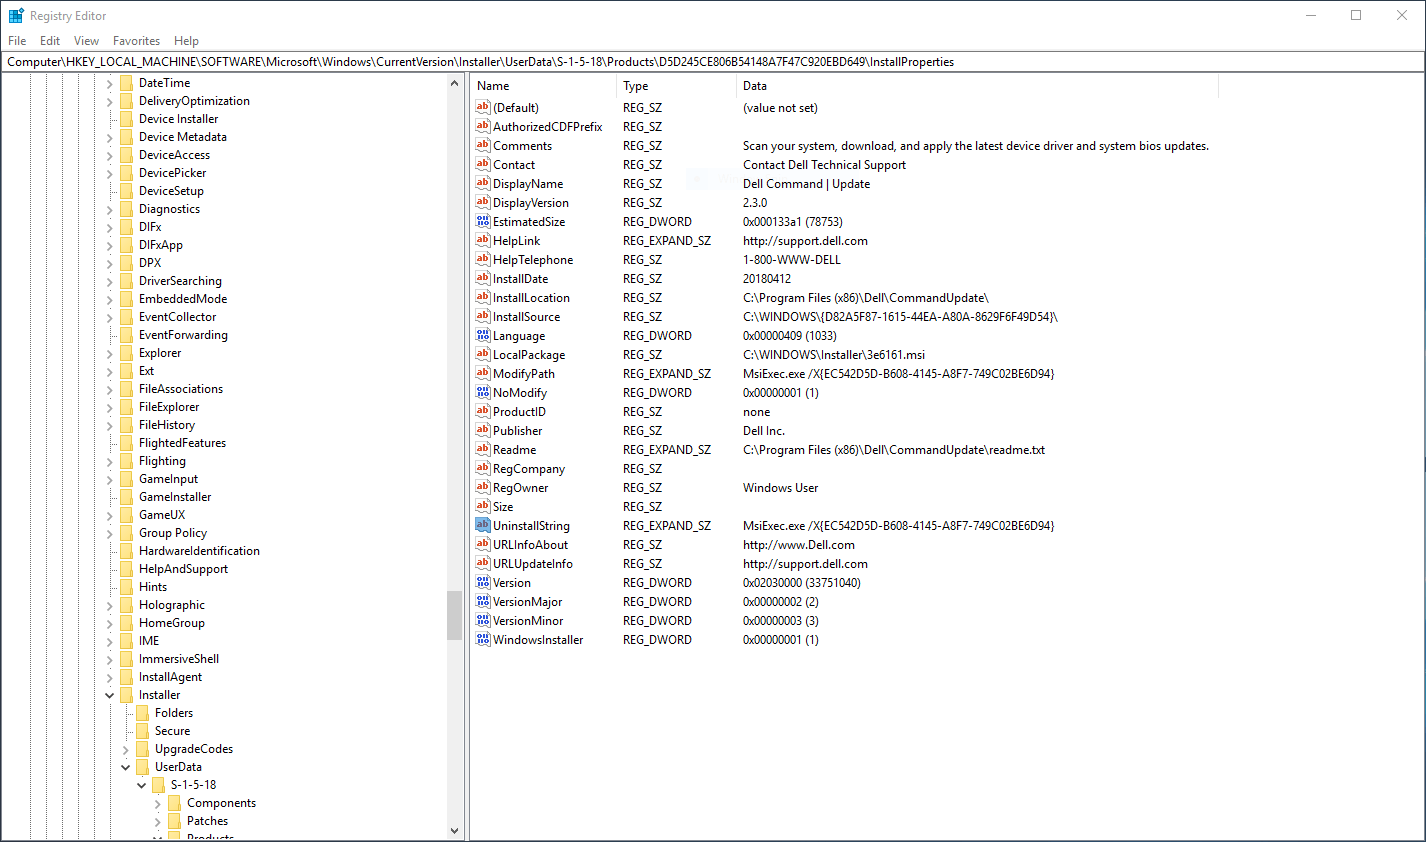Click the Explorer folder icon in tree
The height and width of the screenshot is (842, 1426).
(127, 353)
